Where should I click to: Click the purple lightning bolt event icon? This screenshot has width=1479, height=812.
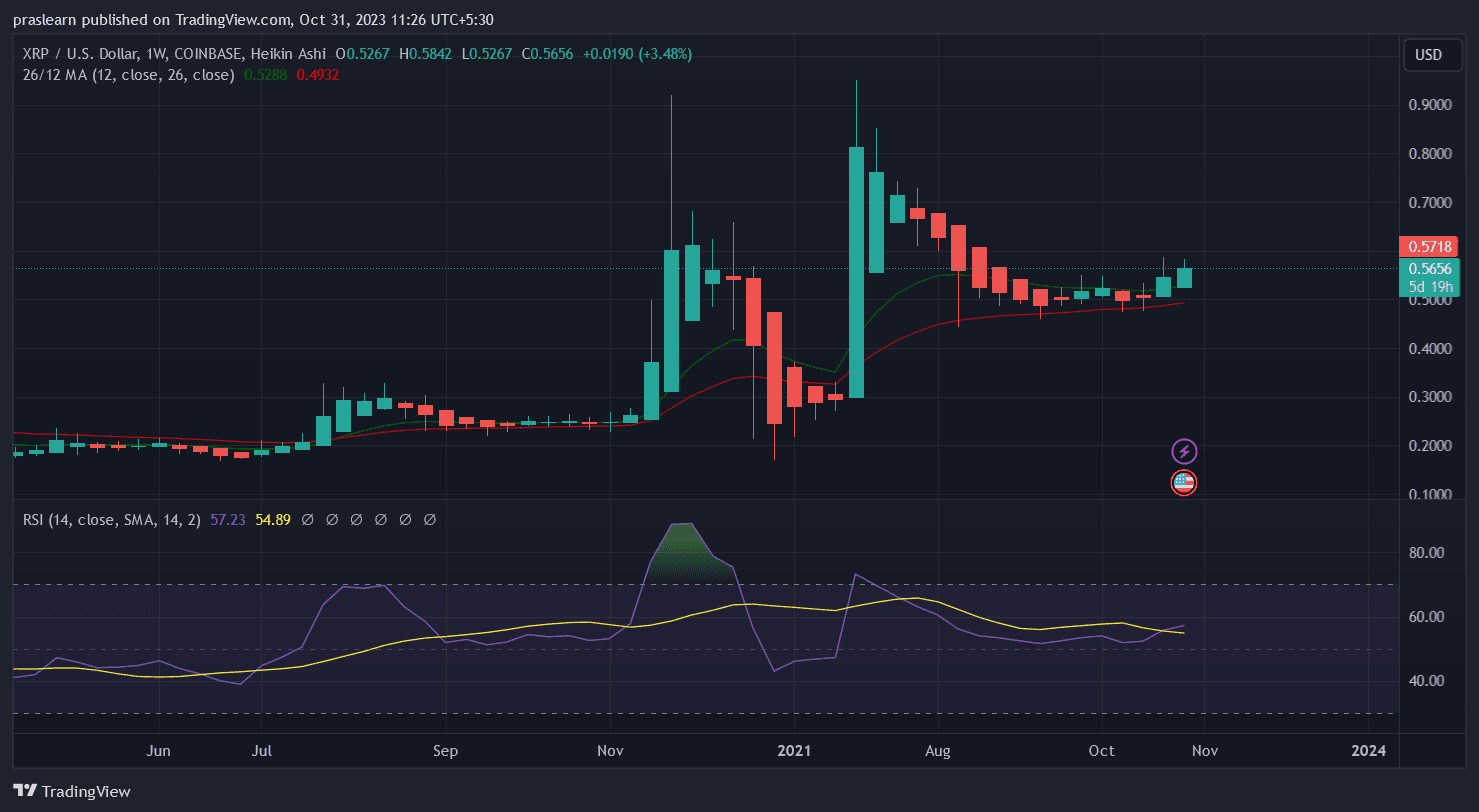tap(1184, 451)
